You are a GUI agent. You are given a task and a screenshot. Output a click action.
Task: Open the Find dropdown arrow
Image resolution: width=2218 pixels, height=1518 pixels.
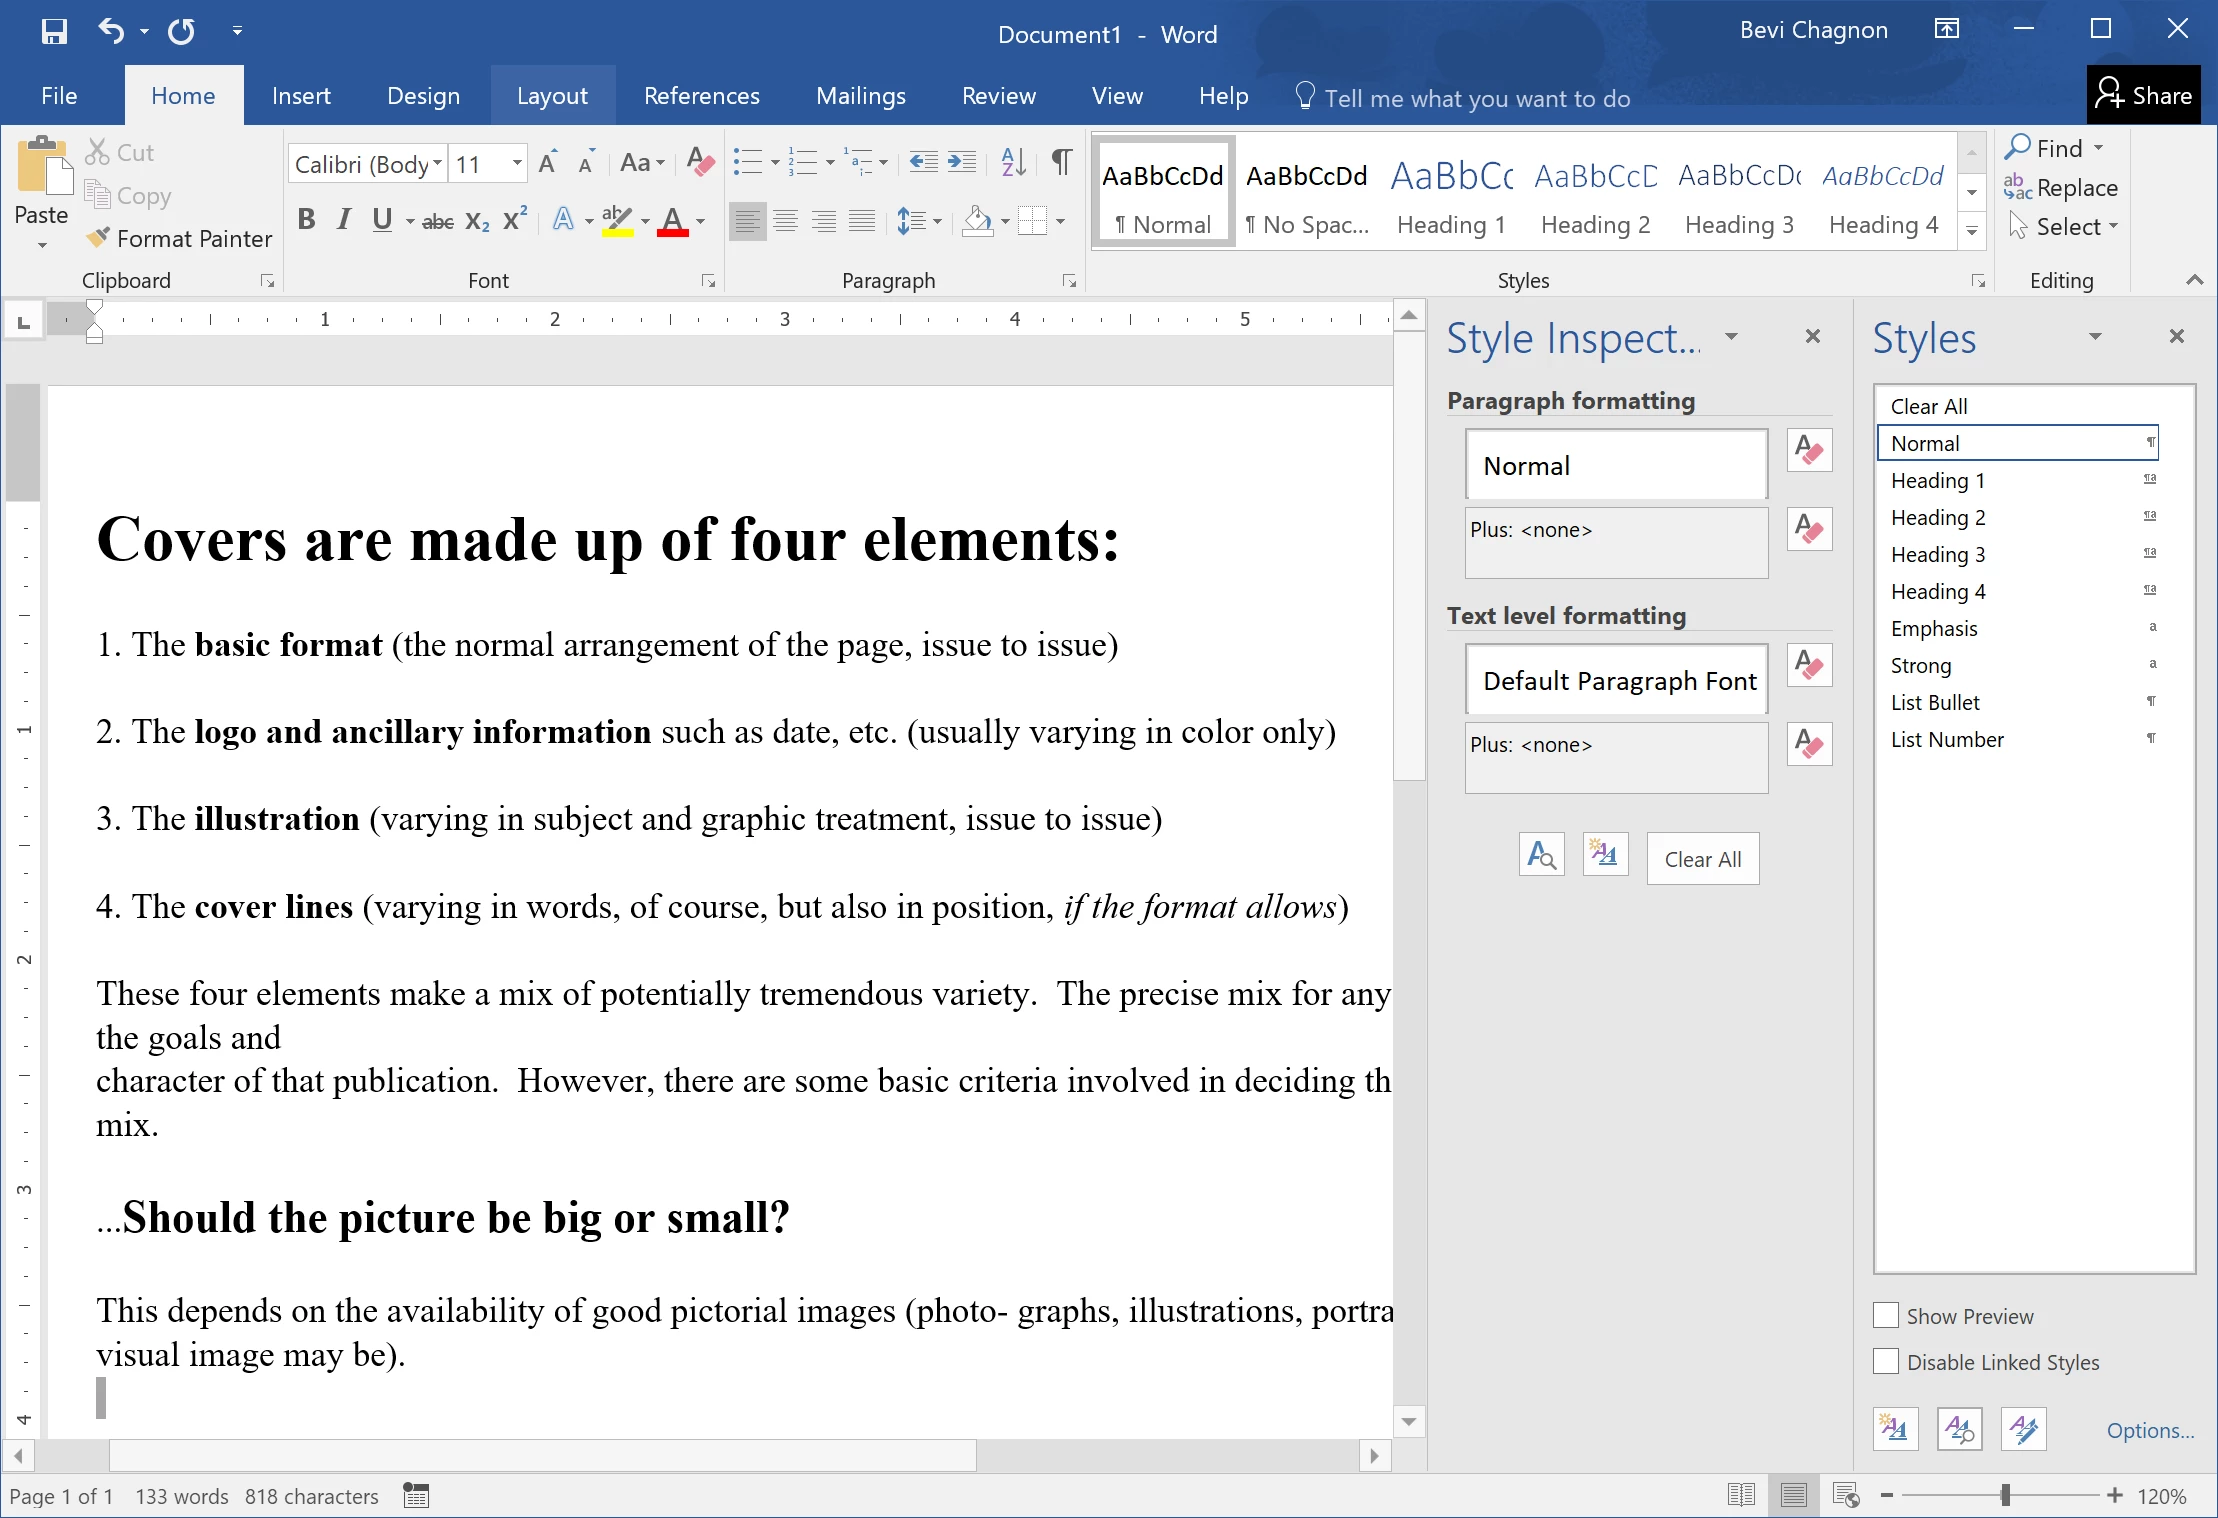pos(2099,149)
